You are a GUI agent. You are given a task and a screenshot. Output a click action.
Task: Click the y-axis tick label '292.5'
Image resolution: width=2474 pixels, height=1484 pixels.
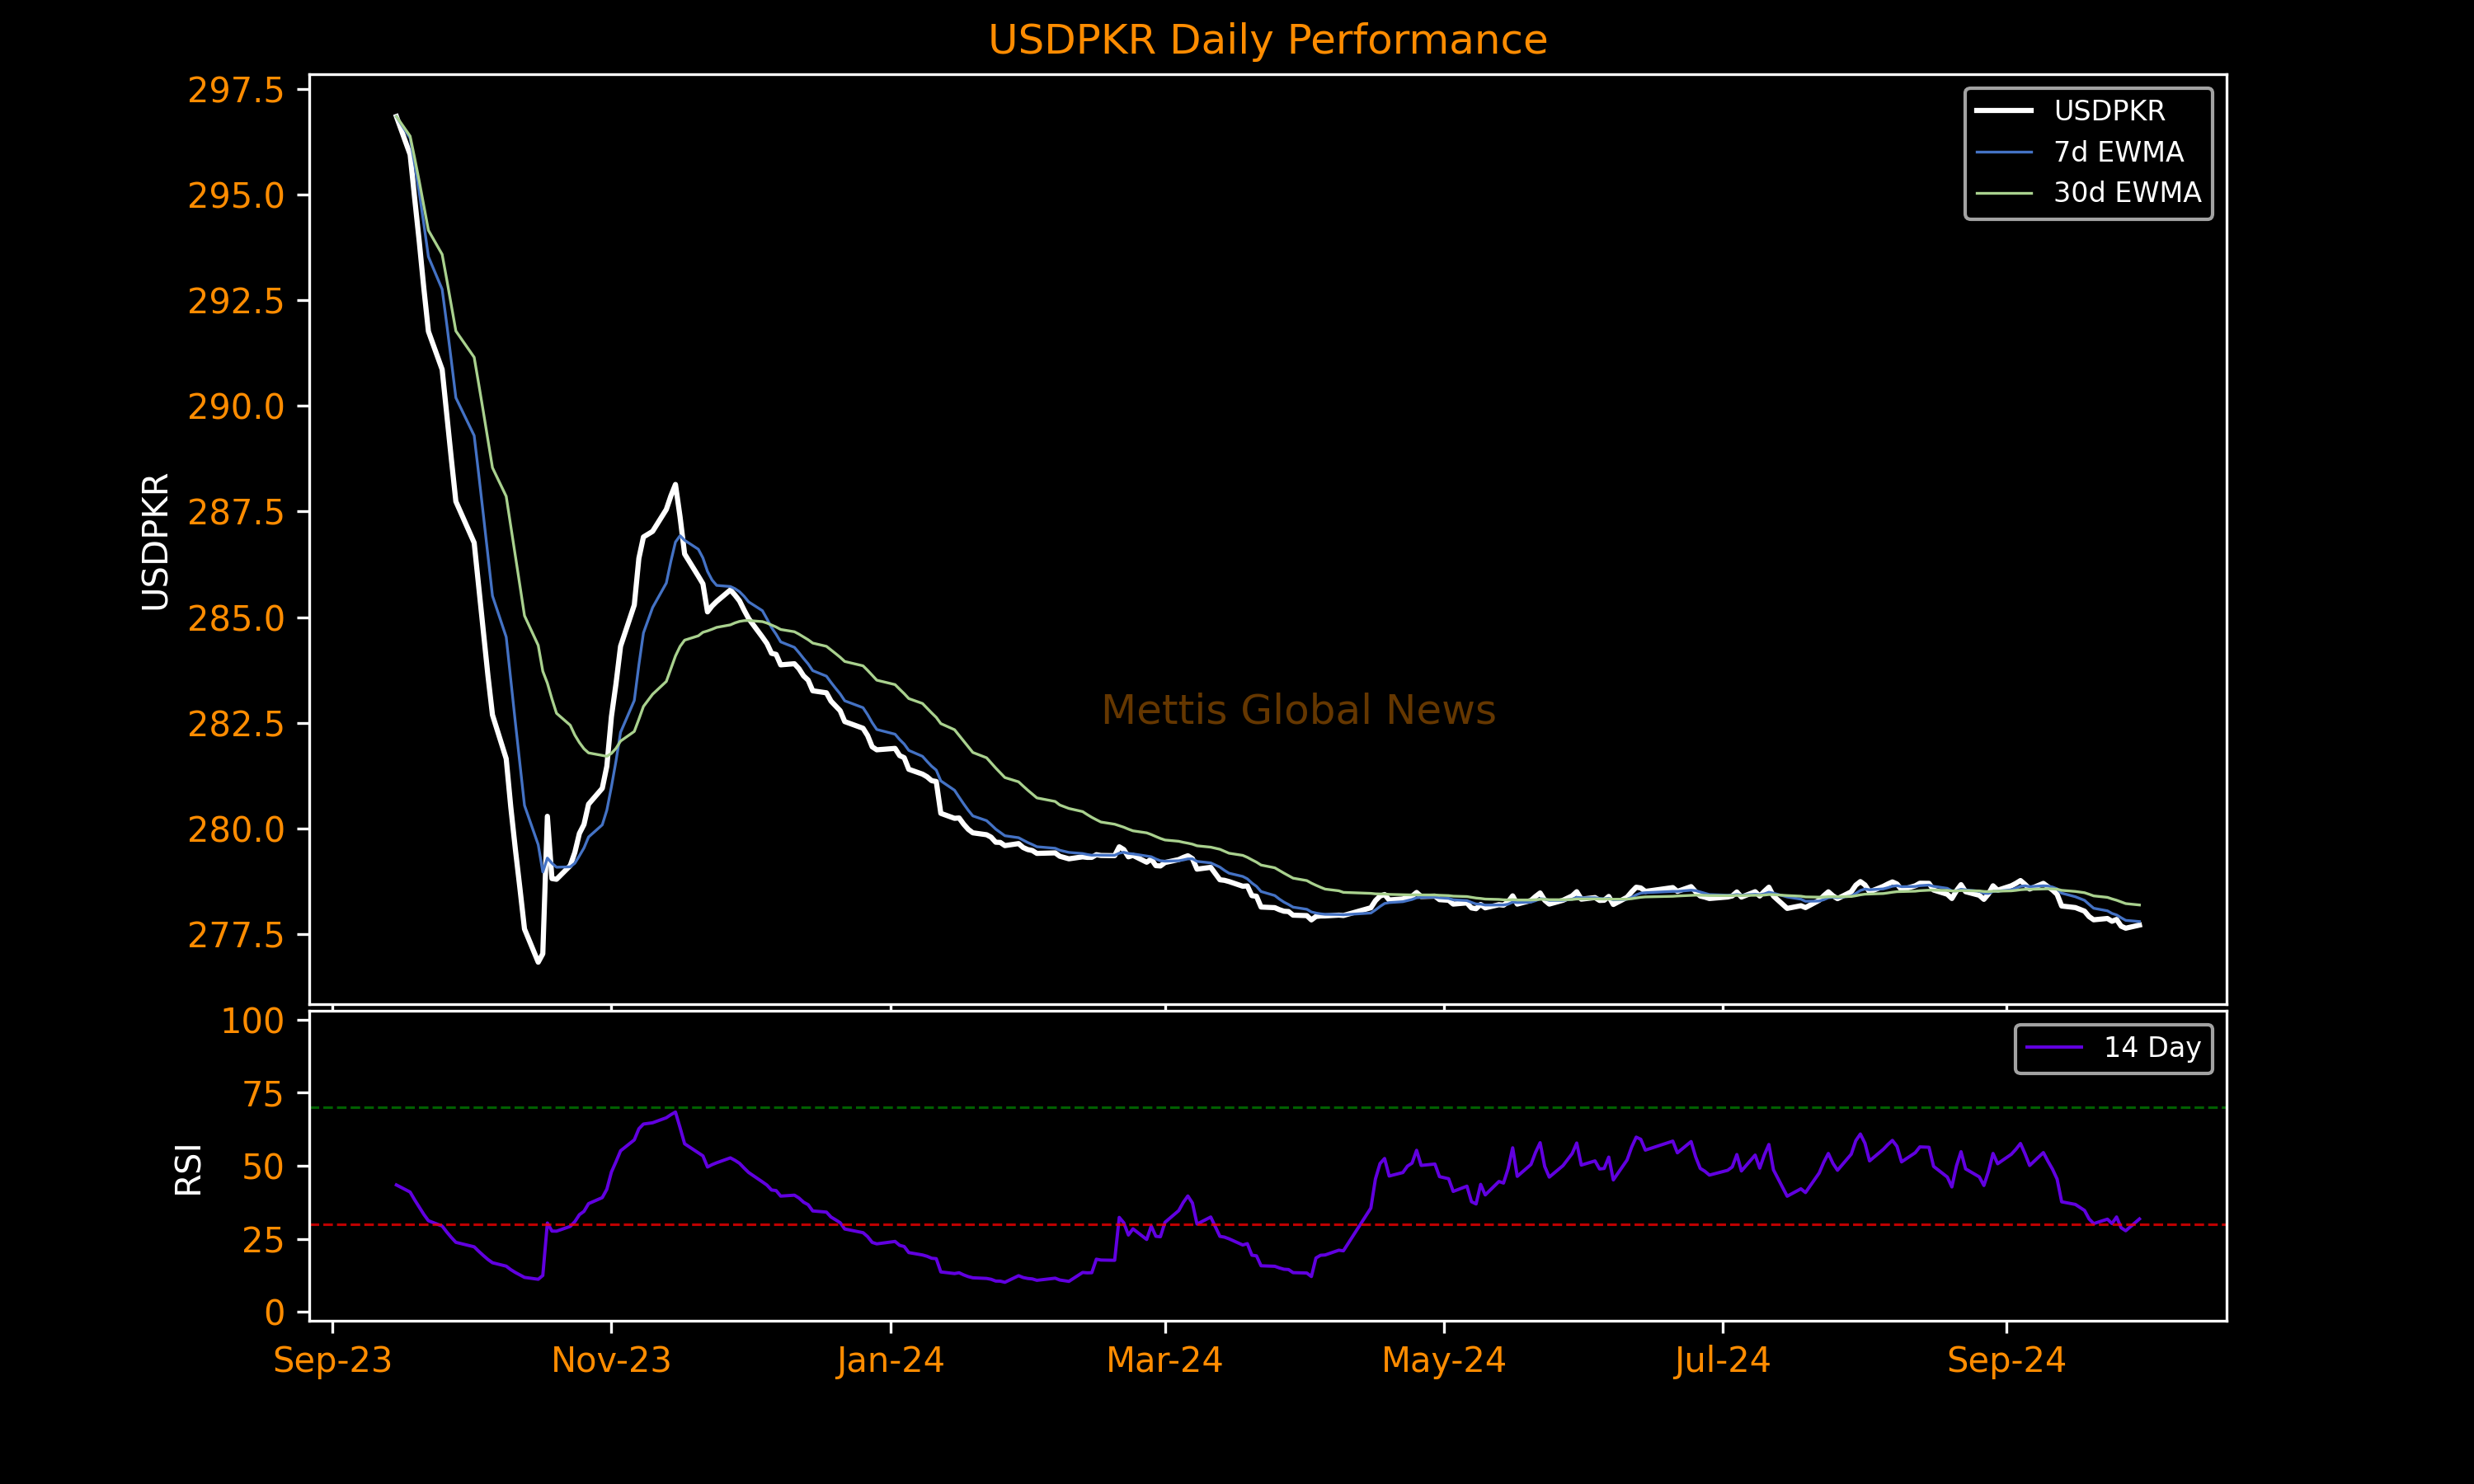pyautogui.click(x=236, y=301)
